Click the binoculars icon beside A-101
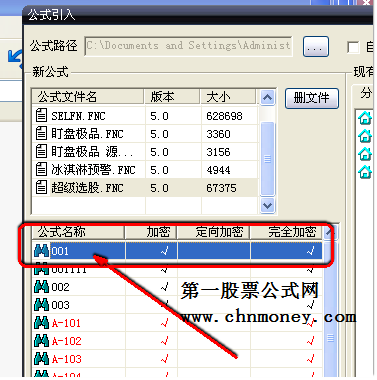The image size is (377, 380). [x=41, y=323]
